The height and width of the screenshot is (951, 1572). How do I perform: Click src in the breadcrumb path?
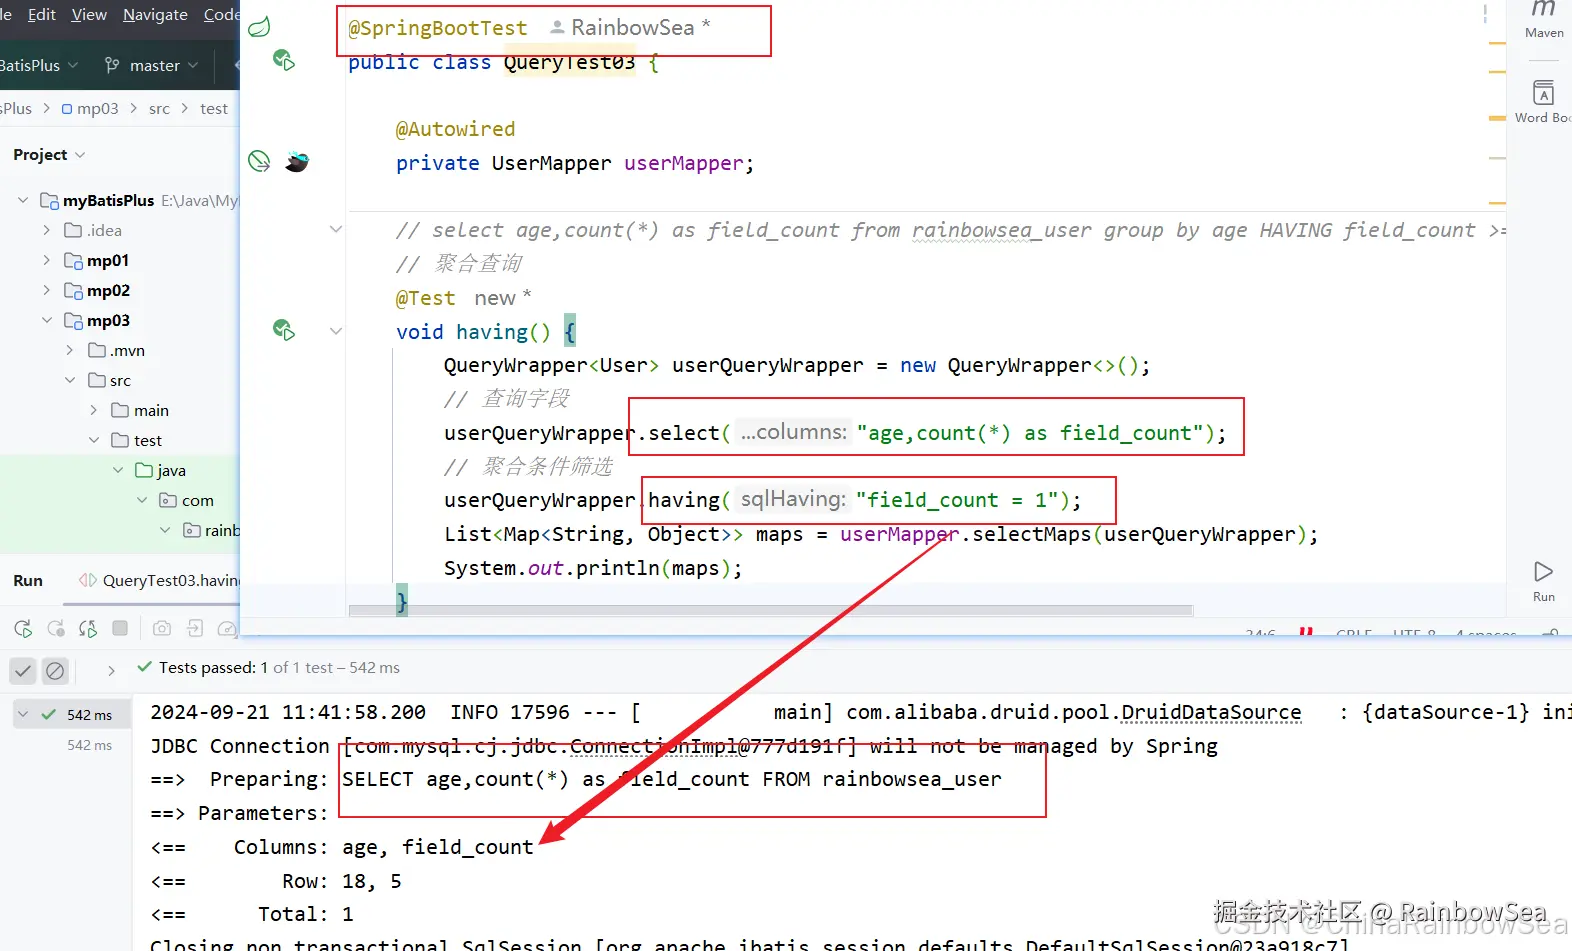[159, 108]
